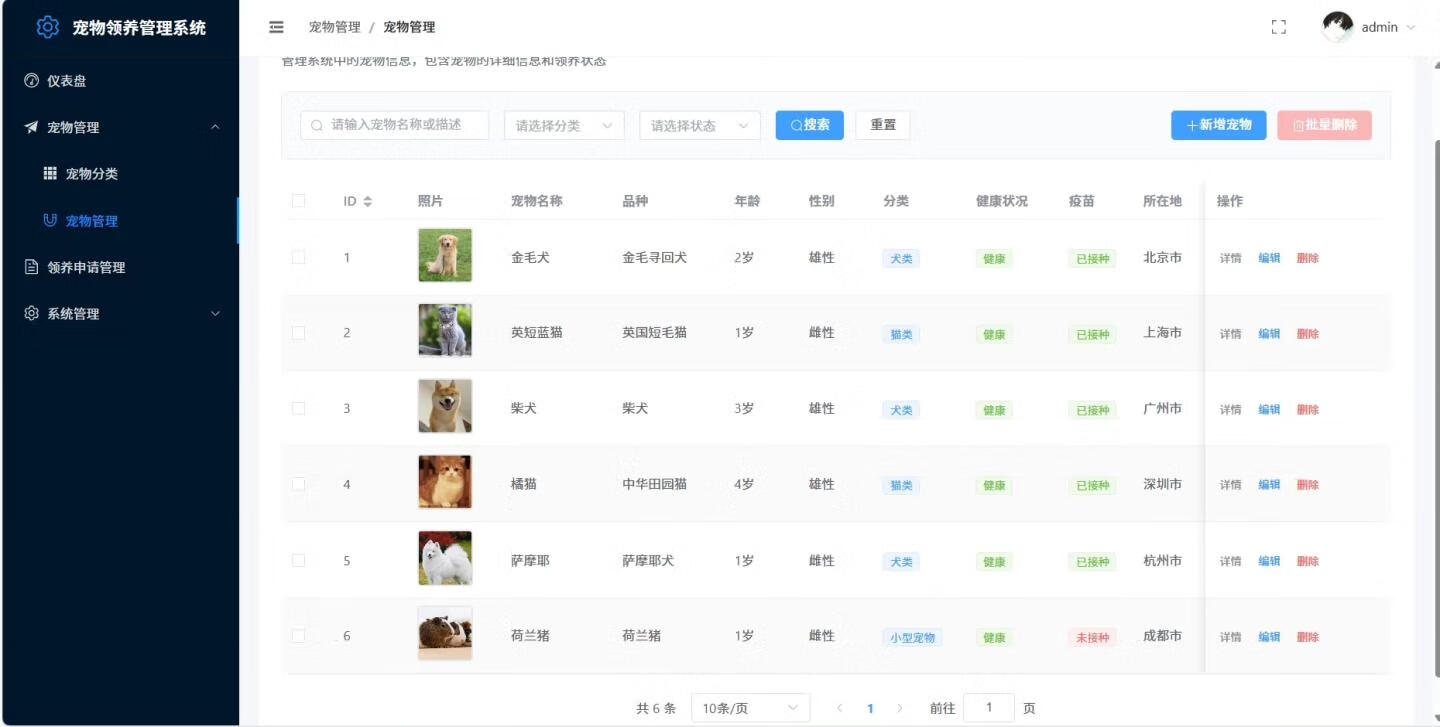Select the checkbox for 荷兰猪 row
Viewport: 1440px width, 727px height.
tap(298, 636)
